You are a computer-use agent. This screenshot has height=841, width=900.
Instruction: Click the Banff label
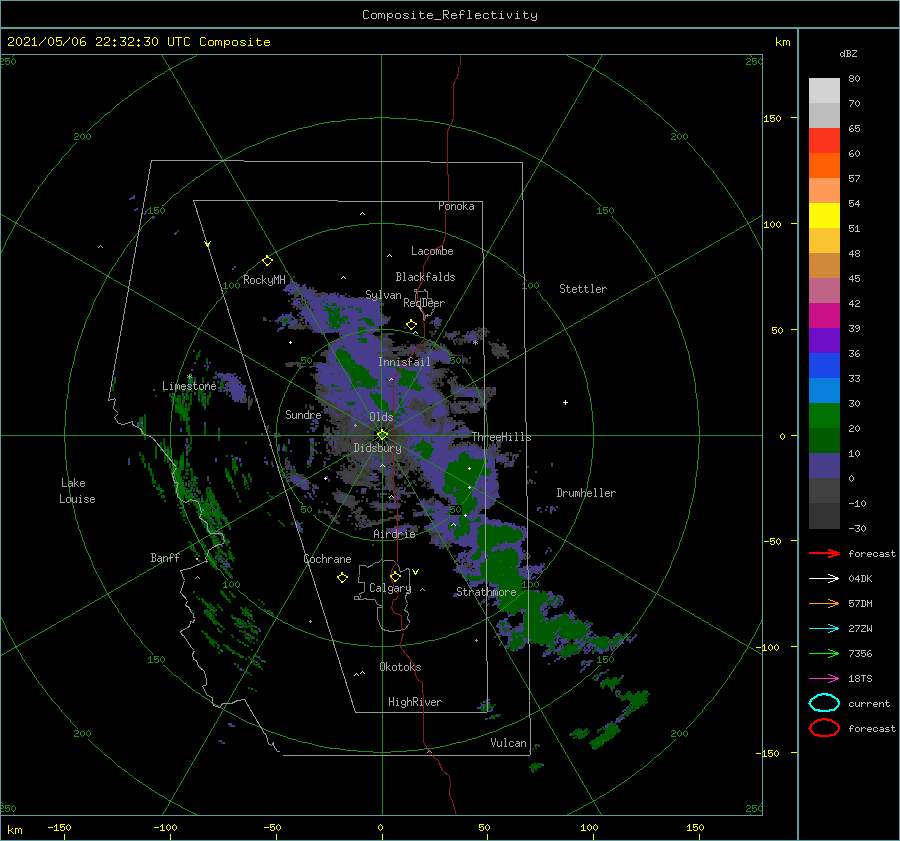coord(165,558)
